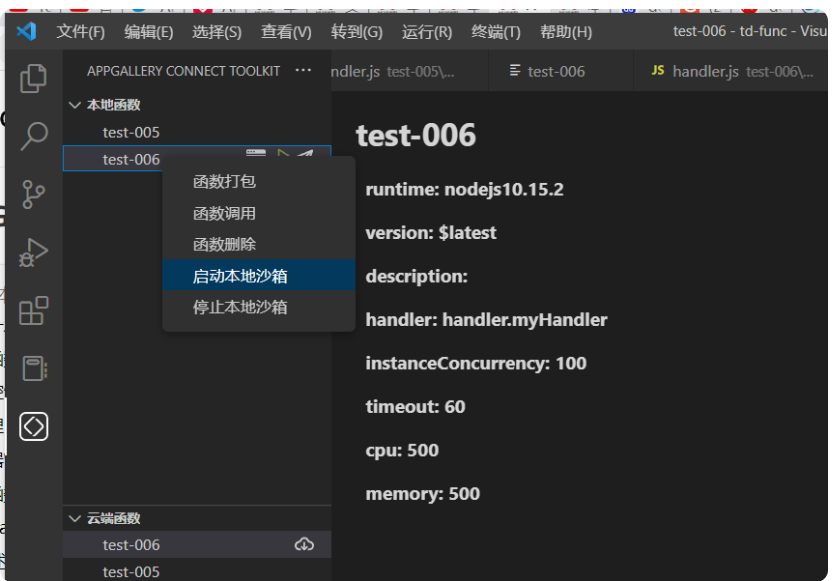Click the test-006 heading in editor
The width and height of the screenshot is (834, 581).
(415, 135)
